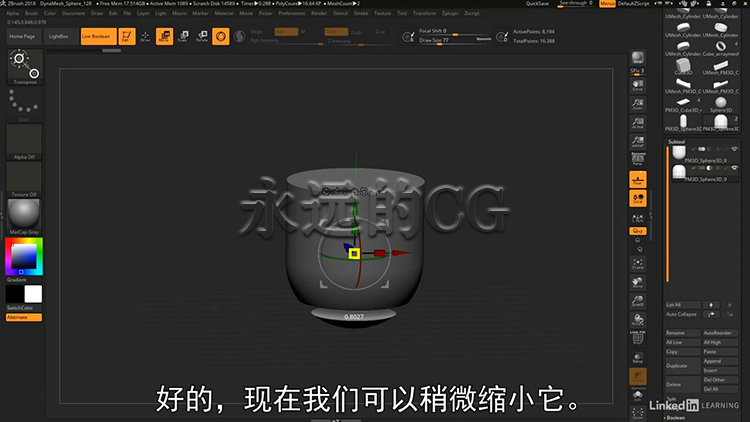
Task: Open the Zplugin menu
Action: [450, 13]
